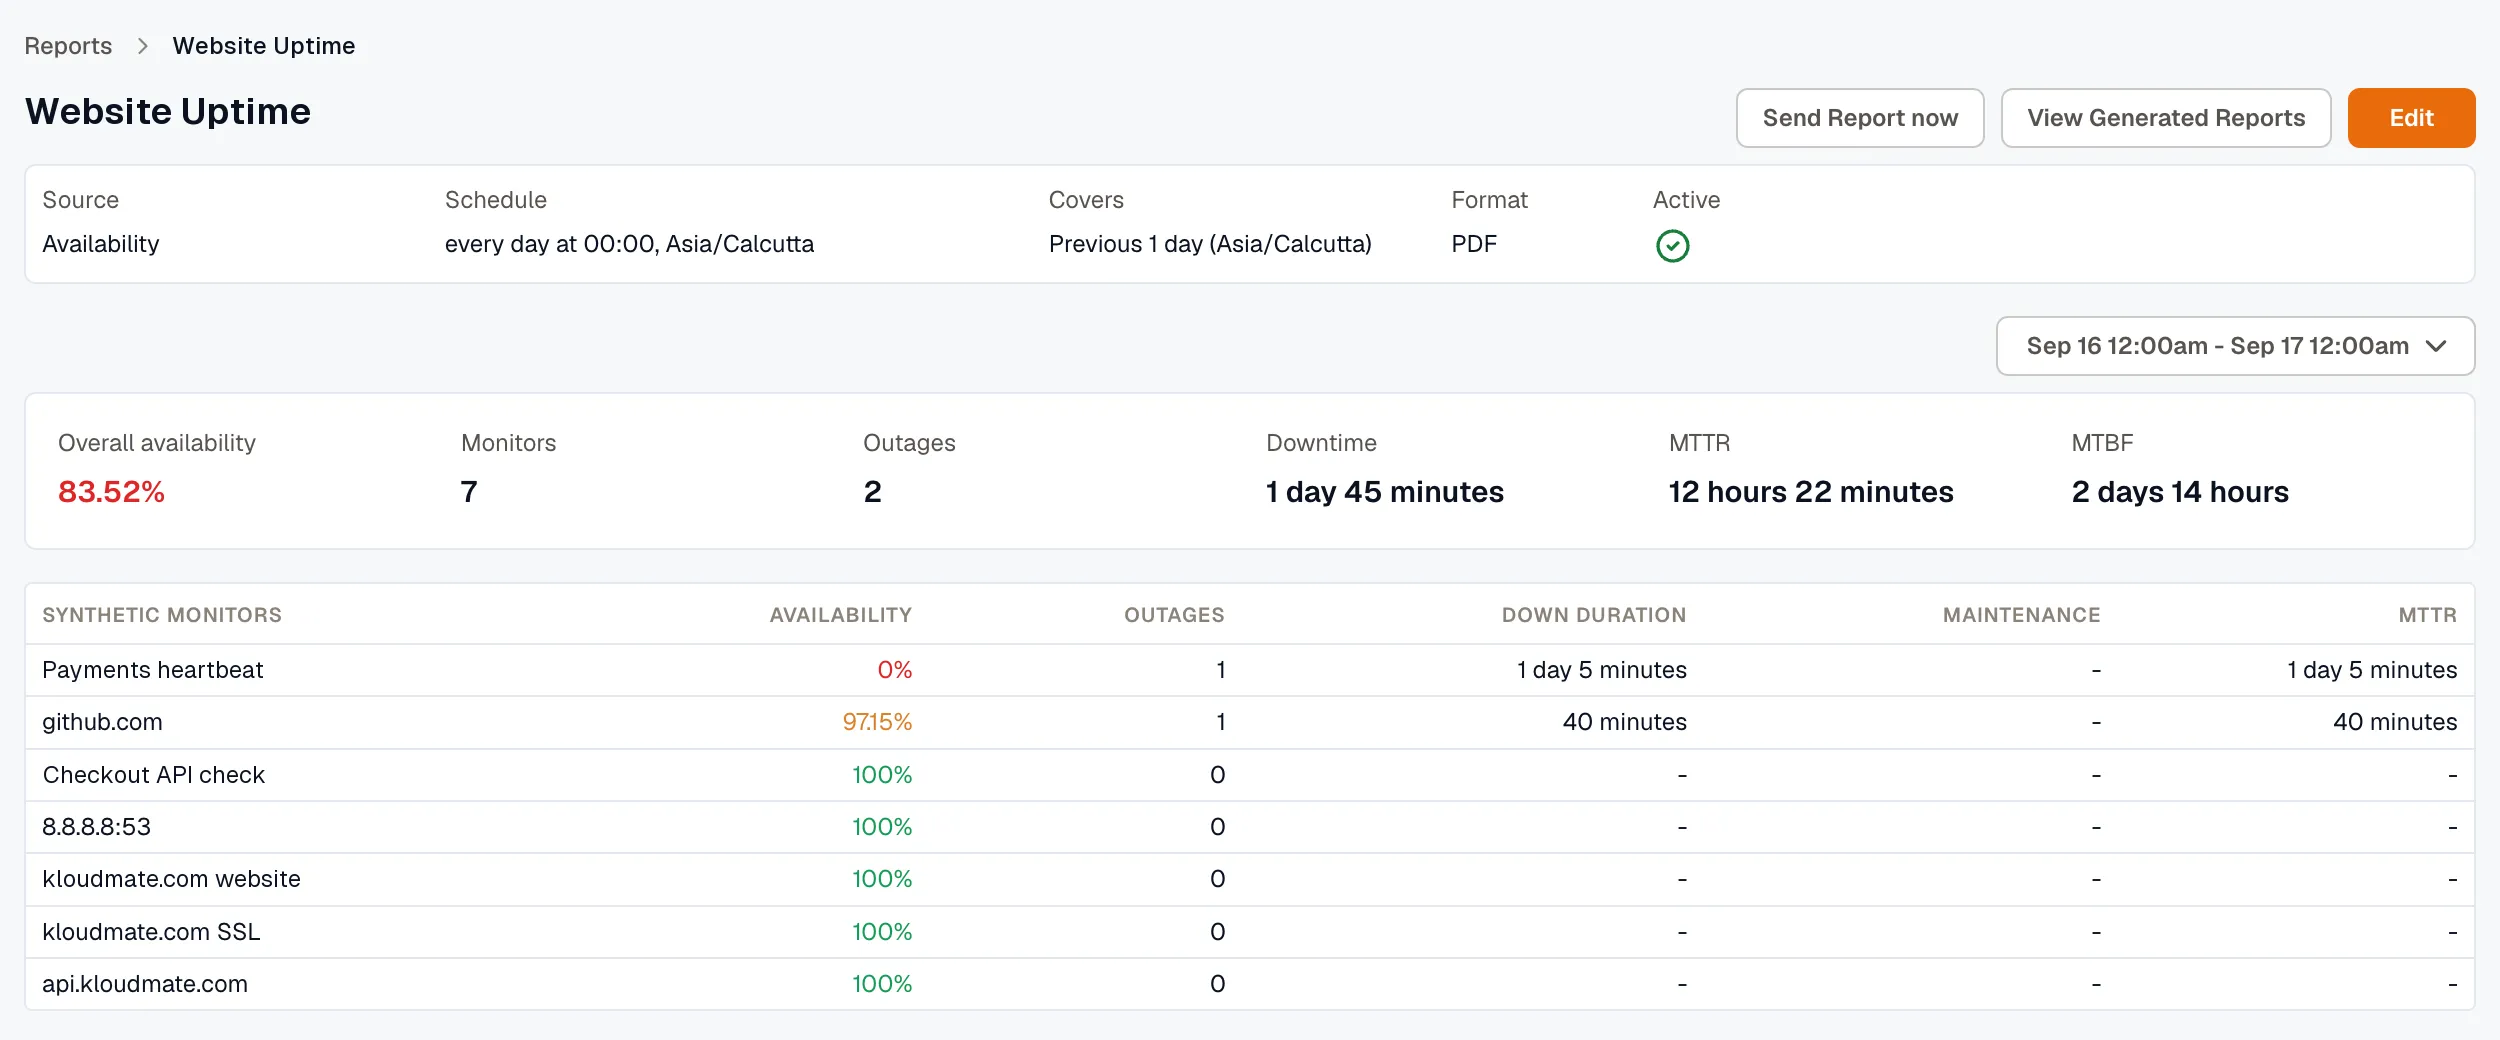Click the Outages column header
Screen dimensions: 2500x1040
pyautogui.click(x=1174, y=615)
